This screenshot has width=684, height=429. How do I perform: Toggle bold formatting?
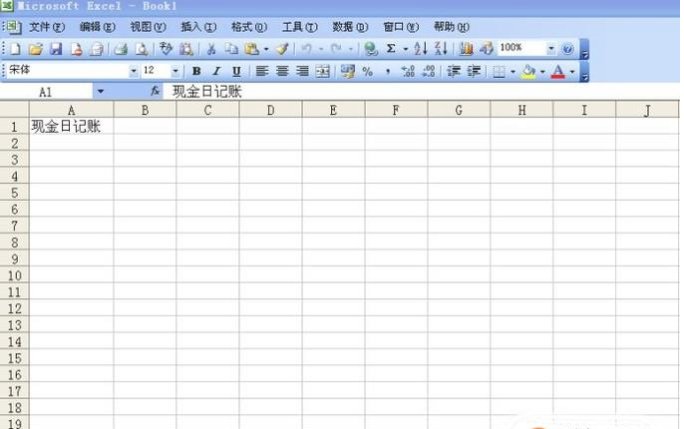pyautogui.click(x=196, y=71)
